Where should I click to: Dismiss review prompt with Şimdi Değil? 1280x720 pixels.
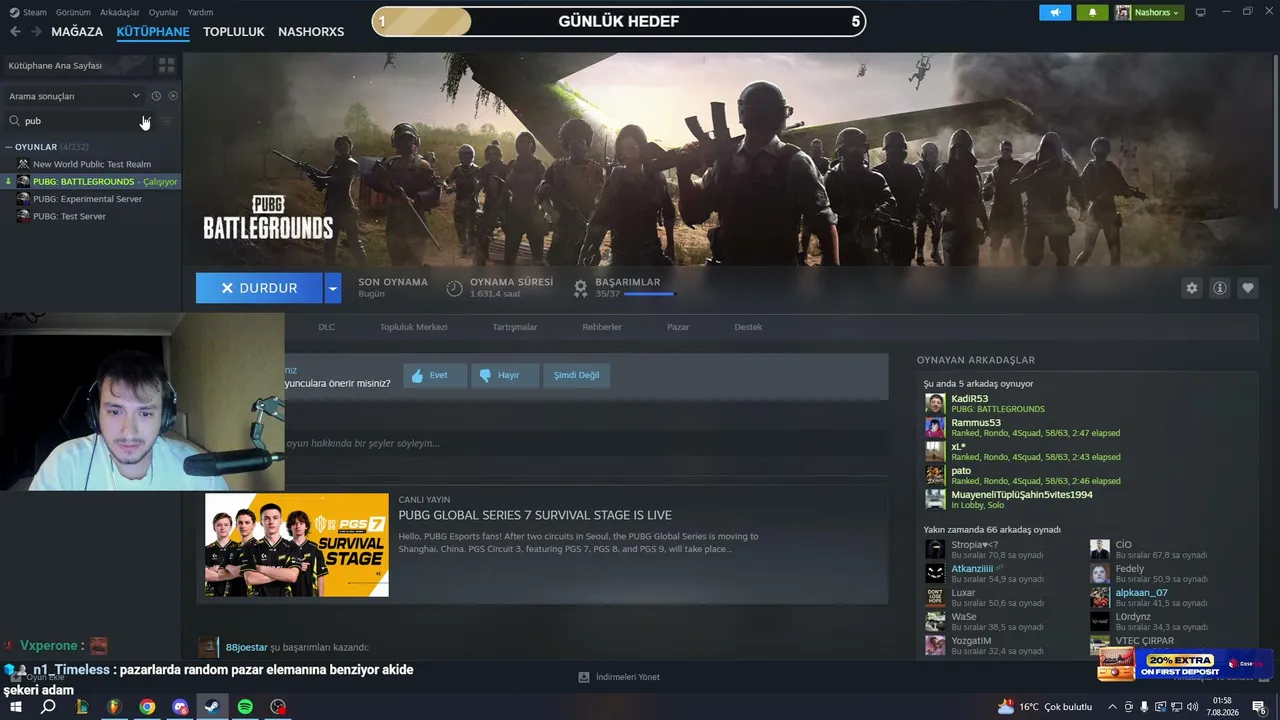coord(577,375)
